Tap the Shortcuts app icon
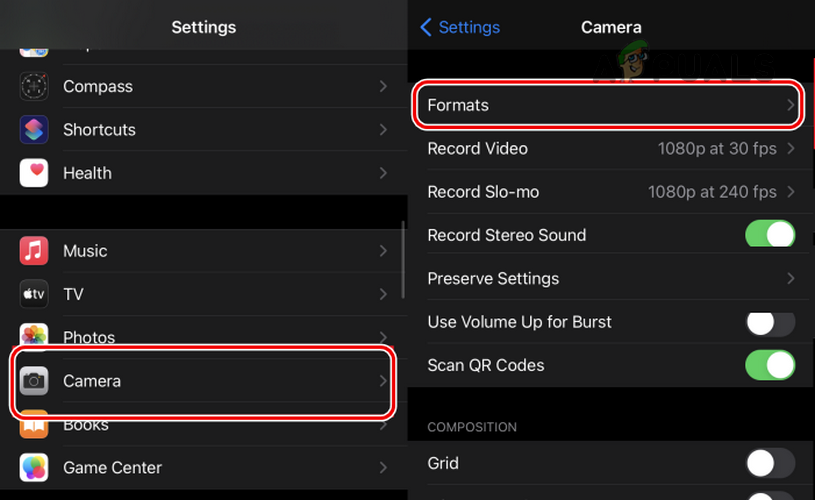This screenshot has height=500, width=815. coord(34,130)
